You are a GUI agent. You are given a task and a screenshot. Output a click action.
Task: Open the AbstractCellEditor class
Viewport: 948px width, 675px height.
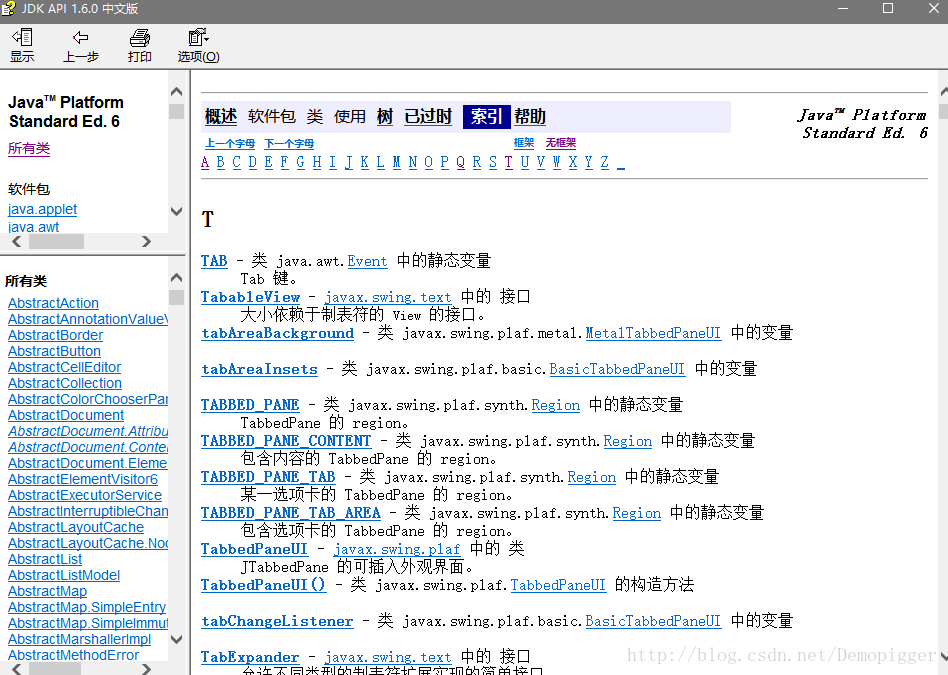coord(65,367)
